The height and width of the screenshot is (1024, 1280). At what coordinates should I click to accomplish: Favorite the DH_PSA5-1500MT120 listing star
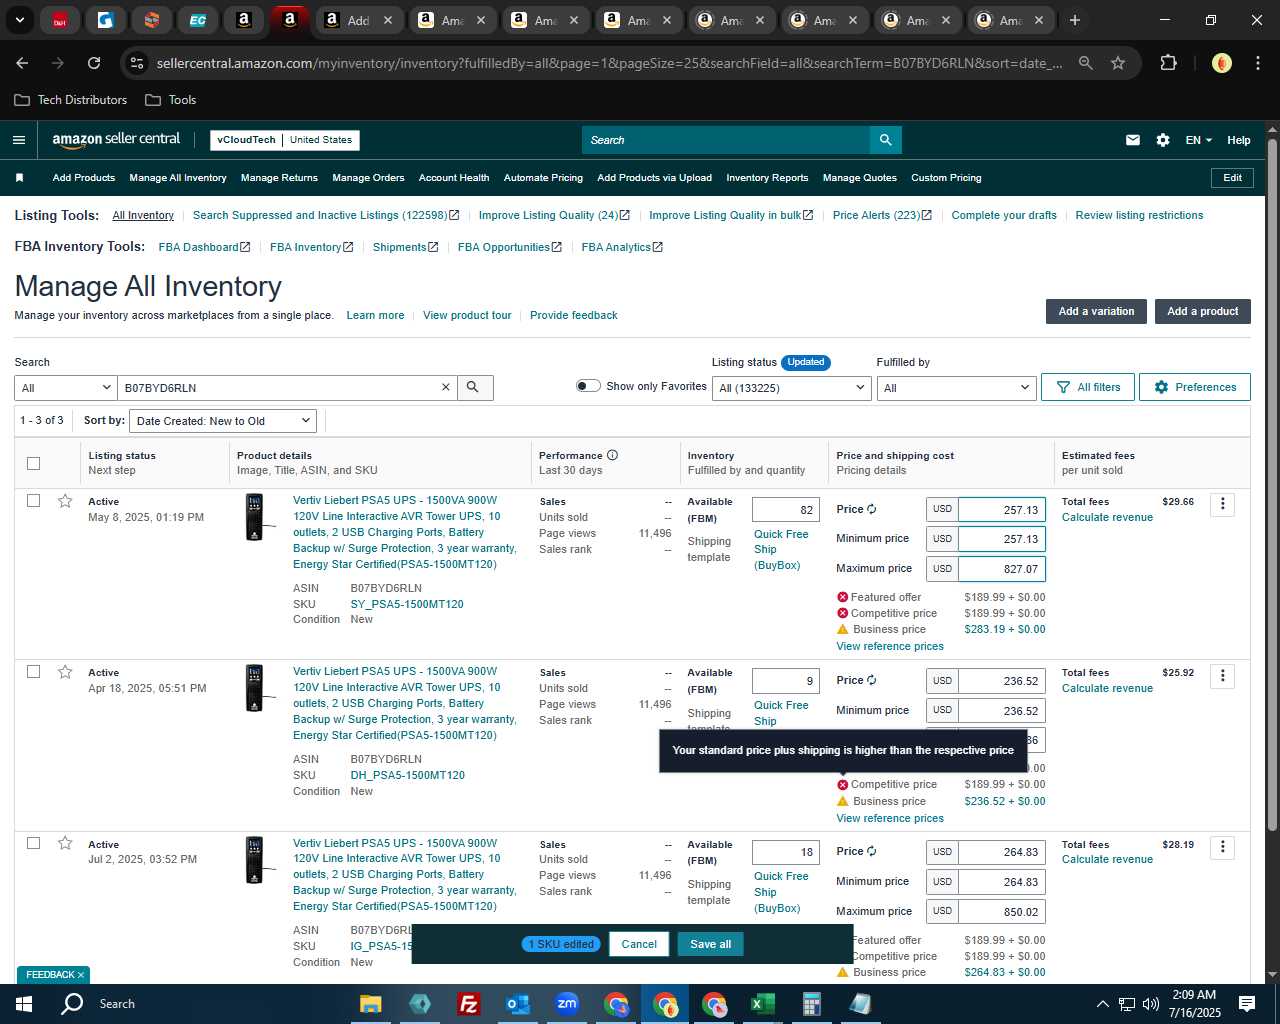pos(65,672)
